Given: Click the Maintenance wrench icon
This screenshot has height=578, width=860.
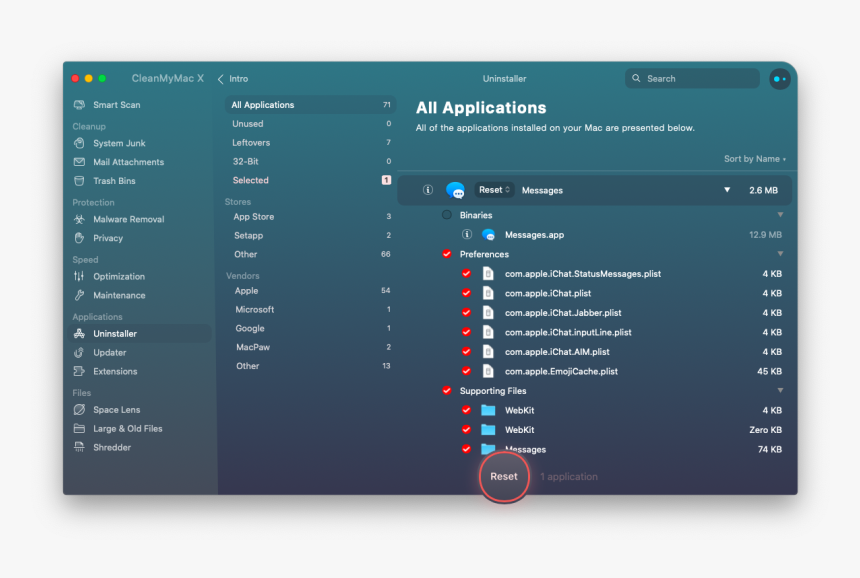Looking at the screenshot, I should click(80, 295).
